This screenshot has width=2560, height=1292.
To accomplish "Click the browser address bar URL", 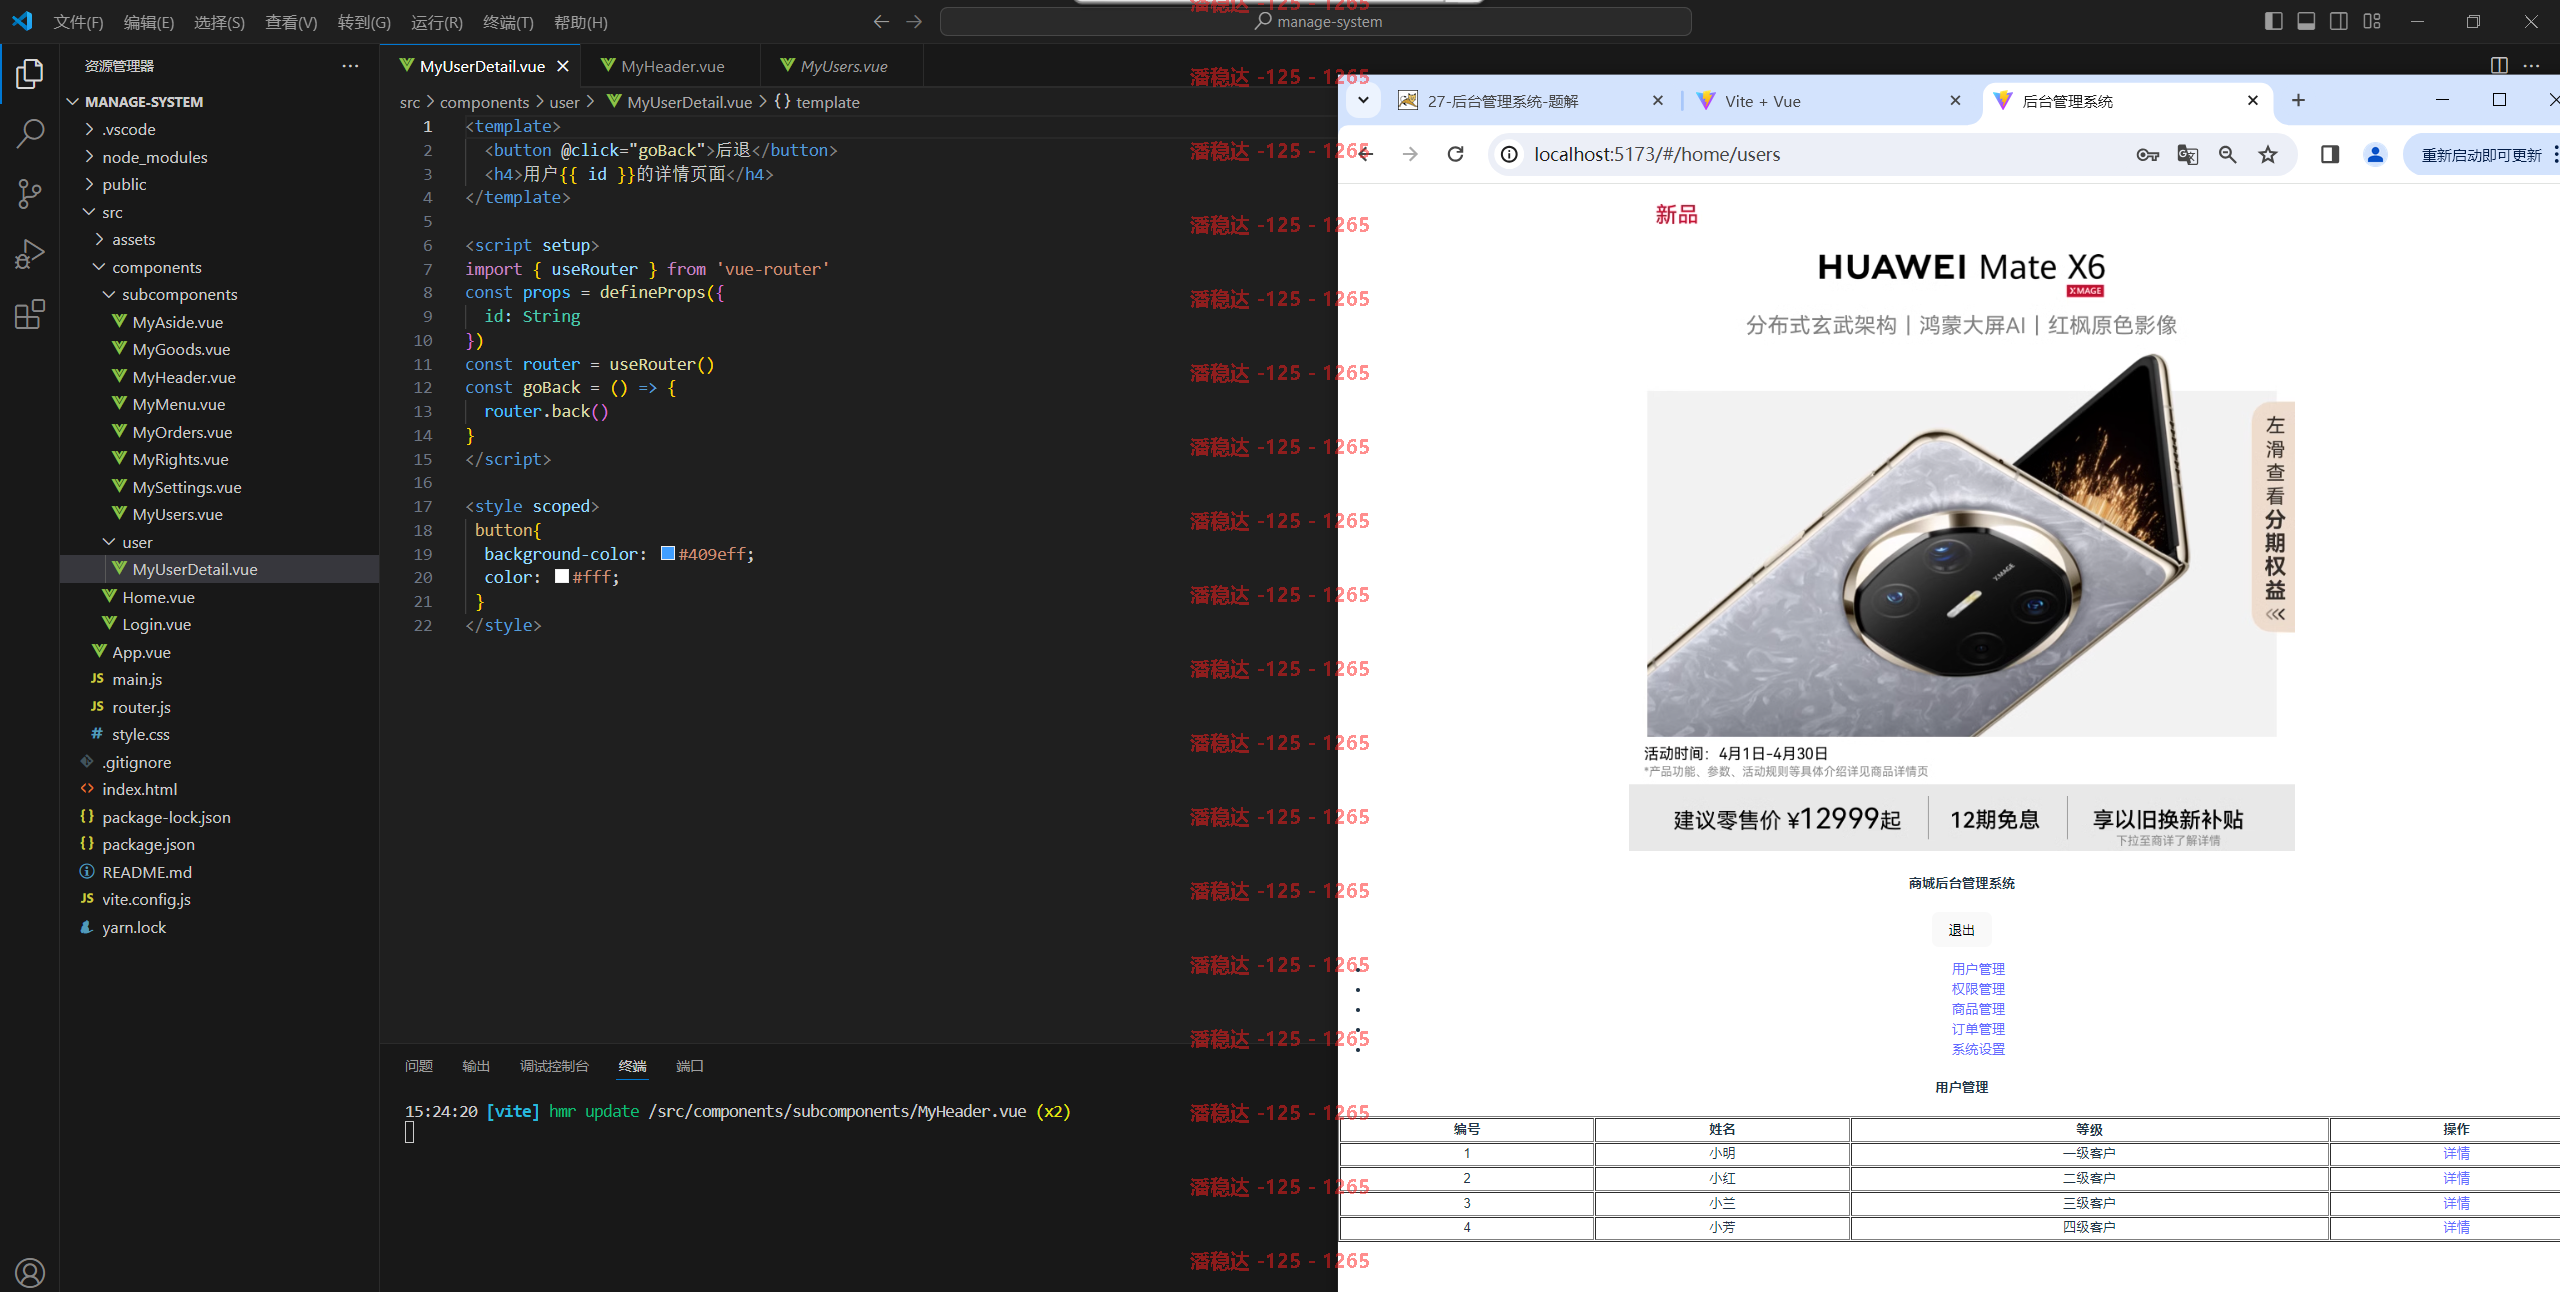I will [x=1657, y=154].
